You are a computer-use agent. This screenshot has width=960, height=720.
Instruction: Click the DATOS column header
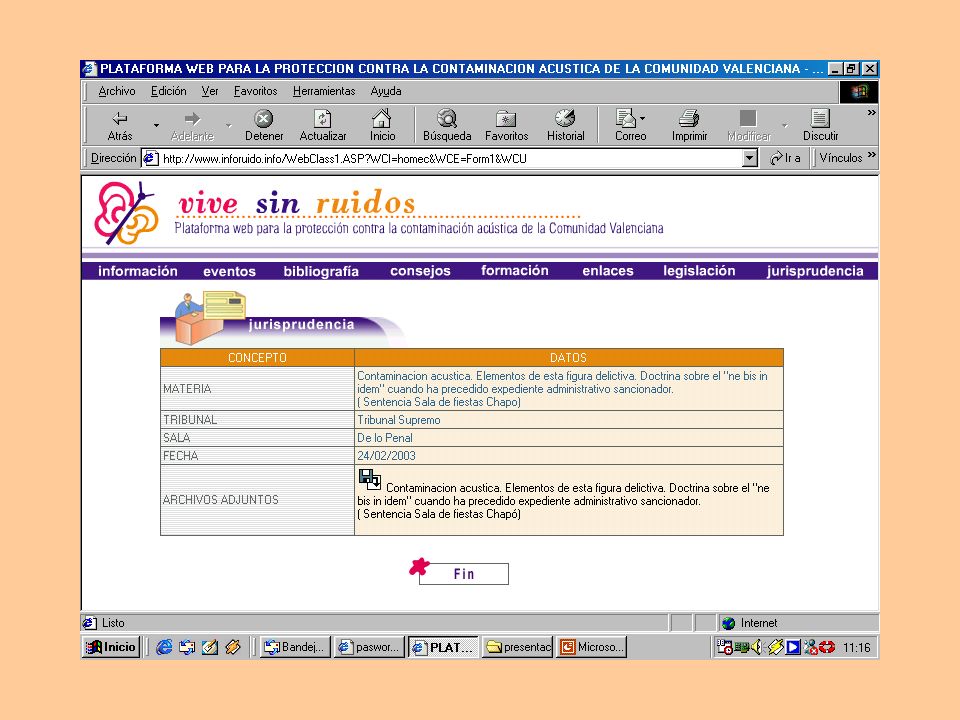[568, 358]
